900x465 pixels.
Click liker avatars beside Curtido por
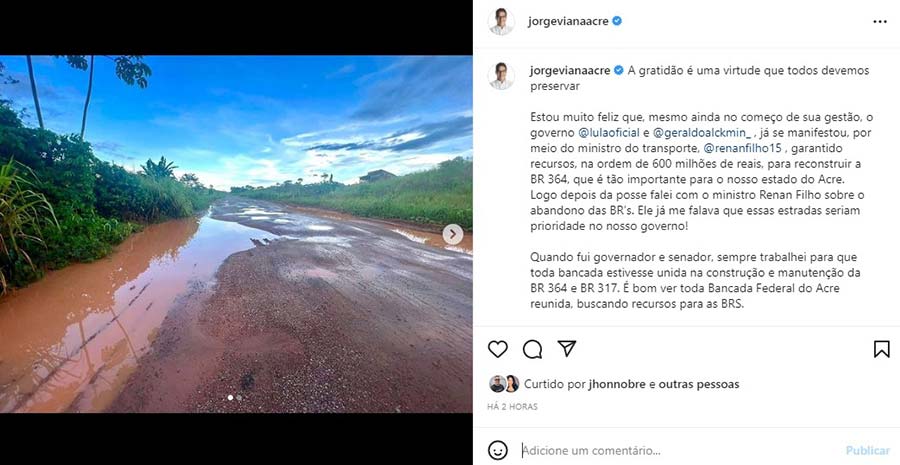coord(504,383)
